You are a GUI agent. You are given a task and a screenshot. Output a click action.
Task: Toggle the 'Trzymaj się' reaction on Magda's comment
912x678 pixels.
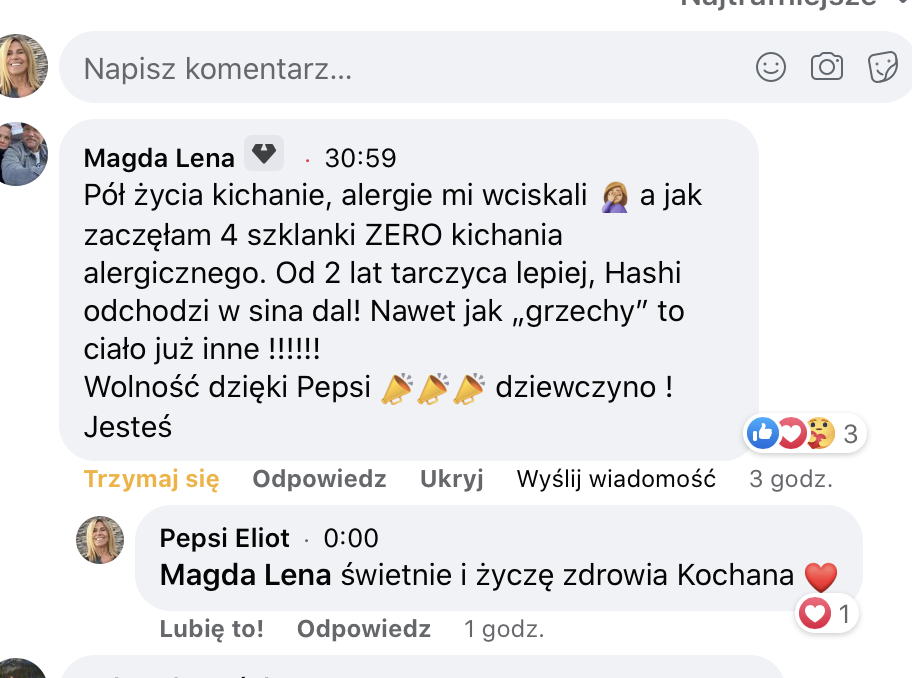coord(151,479)
